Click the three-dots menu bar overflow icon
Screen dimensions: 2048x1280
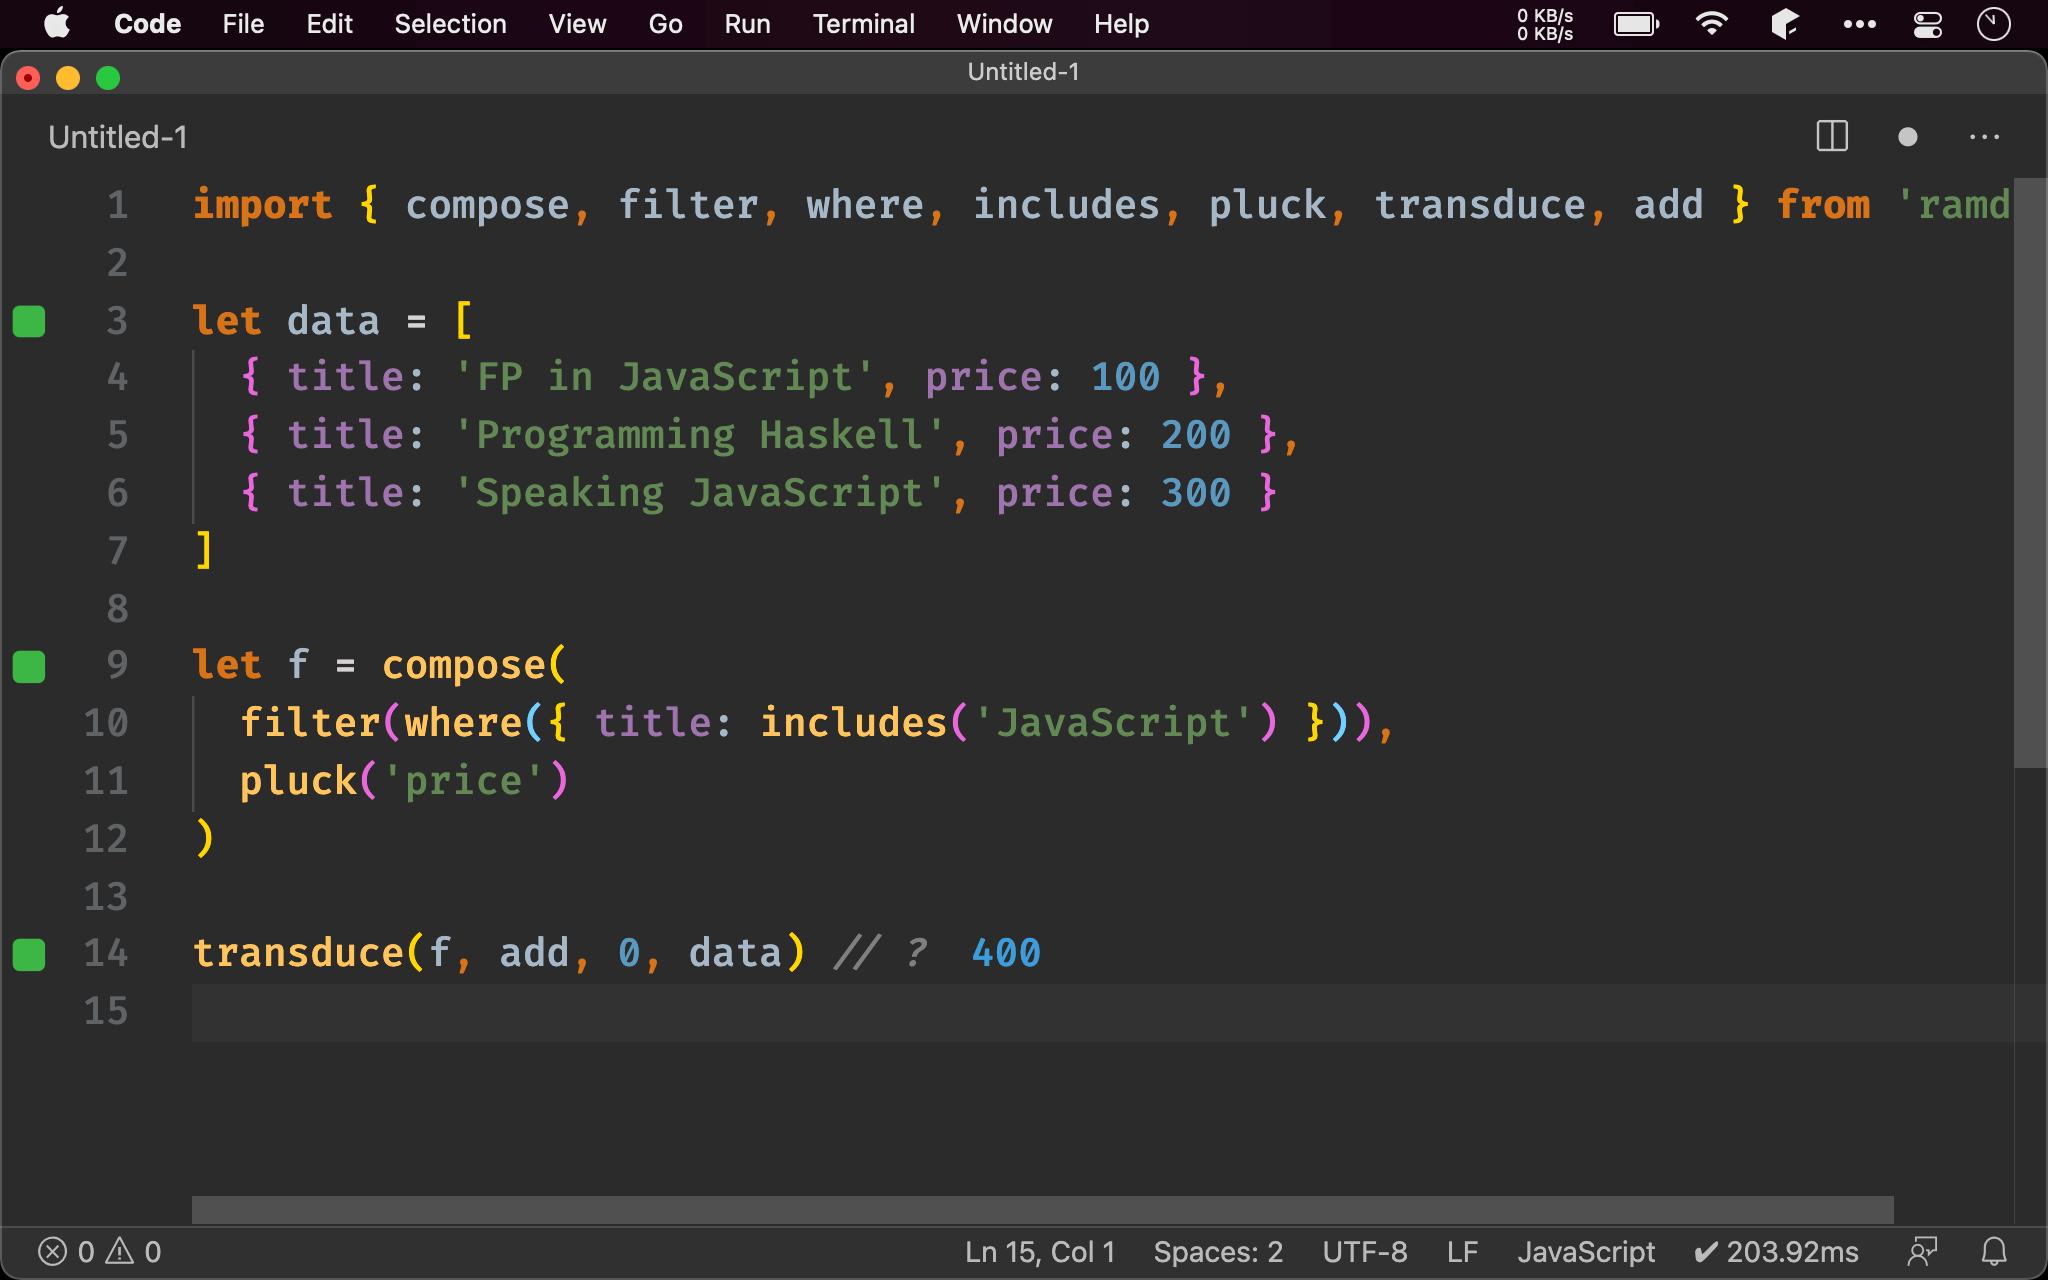(1859, 24)
